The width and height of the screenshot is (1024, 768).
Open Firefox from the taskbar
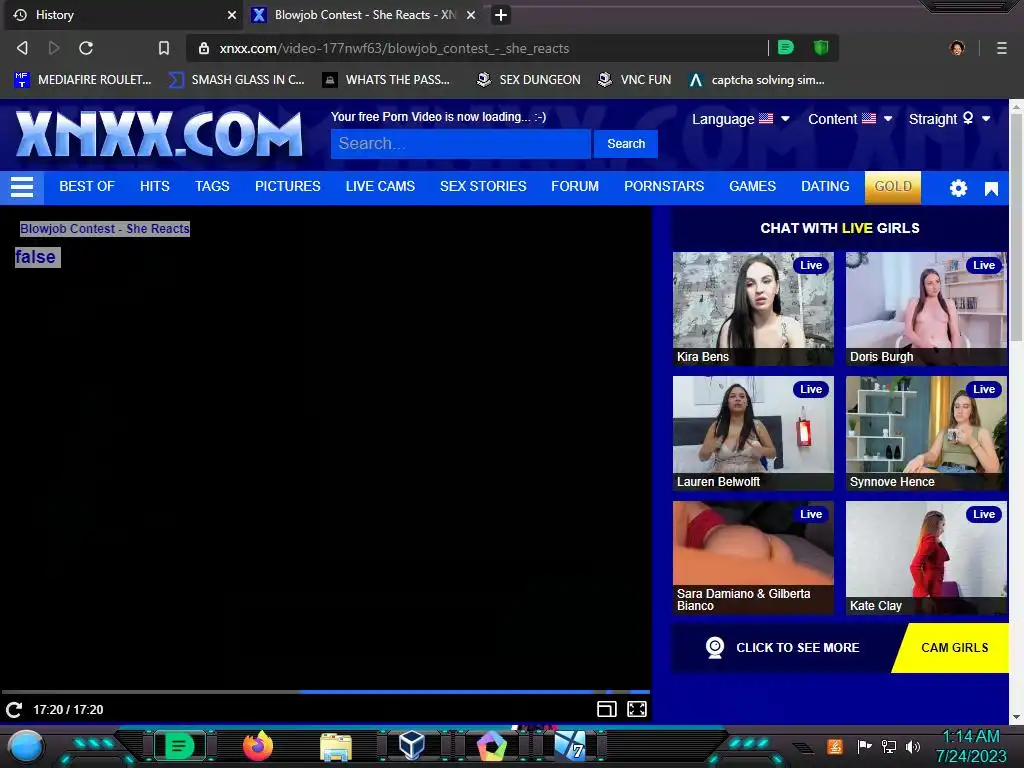click(258, 746)
